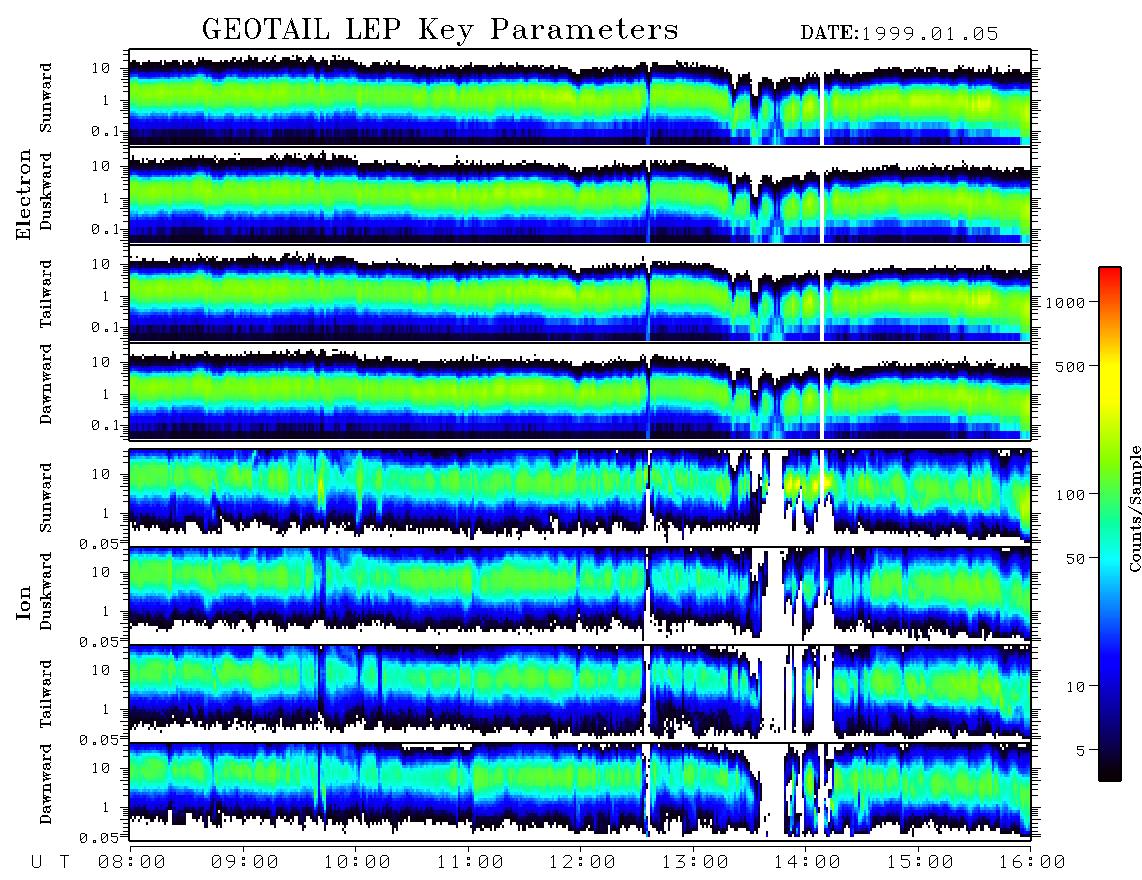Click the 50 colorbar tick label
The height and width of the screenshot is (880, 1142).
[1075, 559]
